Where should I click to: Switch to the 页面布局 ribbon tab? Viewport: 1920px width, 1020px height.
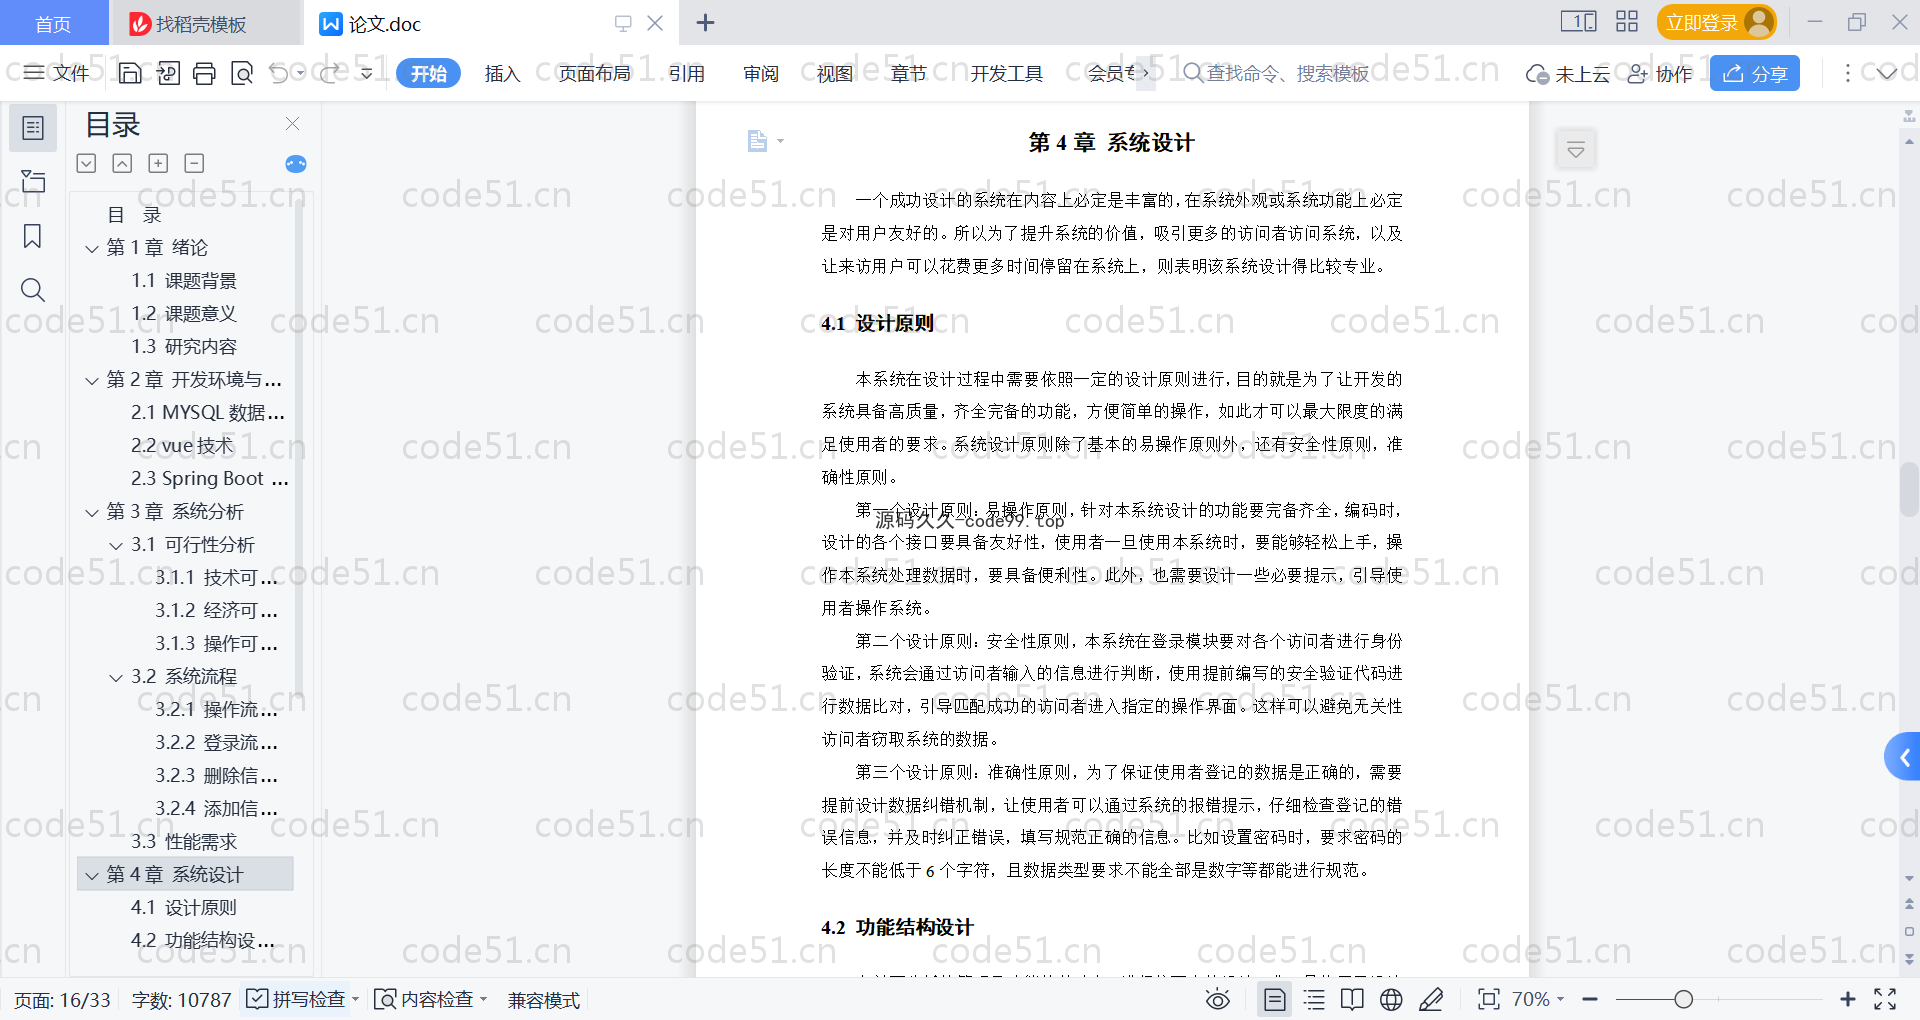tap(594, 73)
